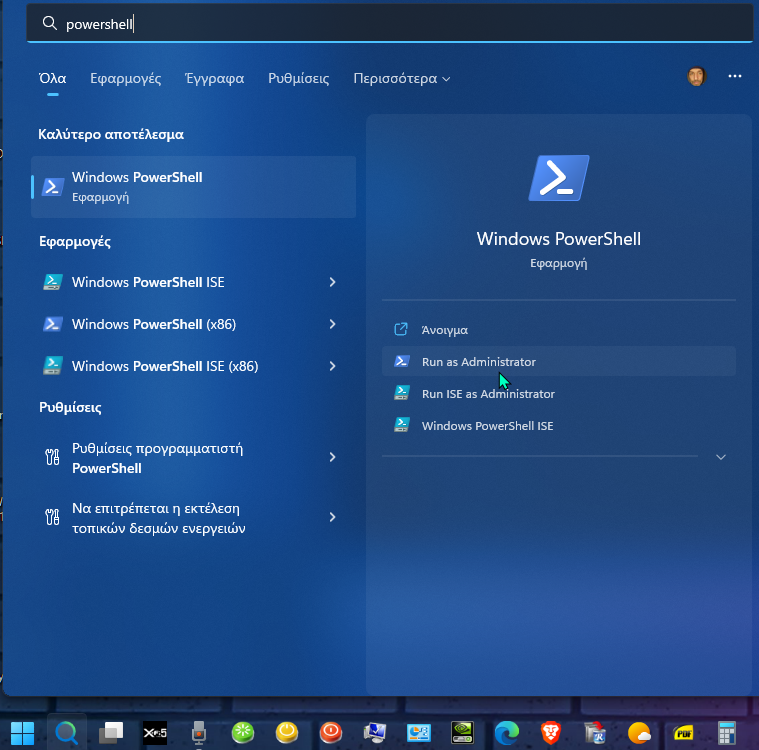Click the large PowerShell logo in details pane
This screenshot has height=750, width=759.
click(x=559, y=178)
